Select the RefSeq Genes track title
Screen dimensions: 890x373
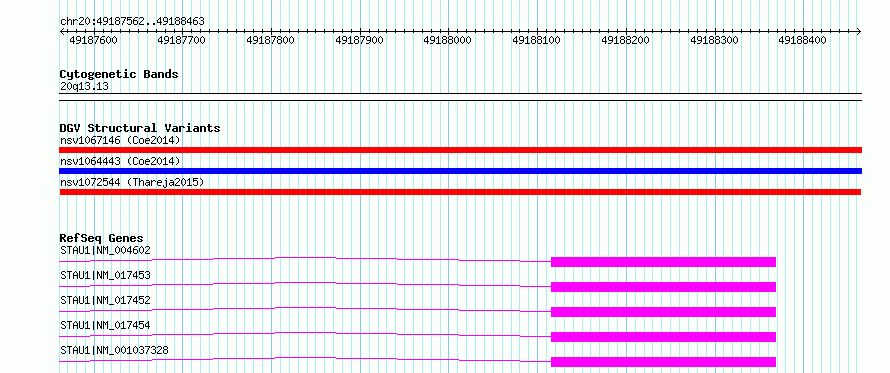point(102,238)
